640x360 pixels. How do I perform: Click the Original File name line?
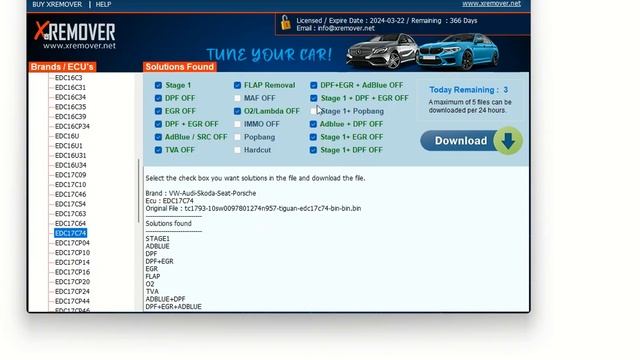(253, 209)
